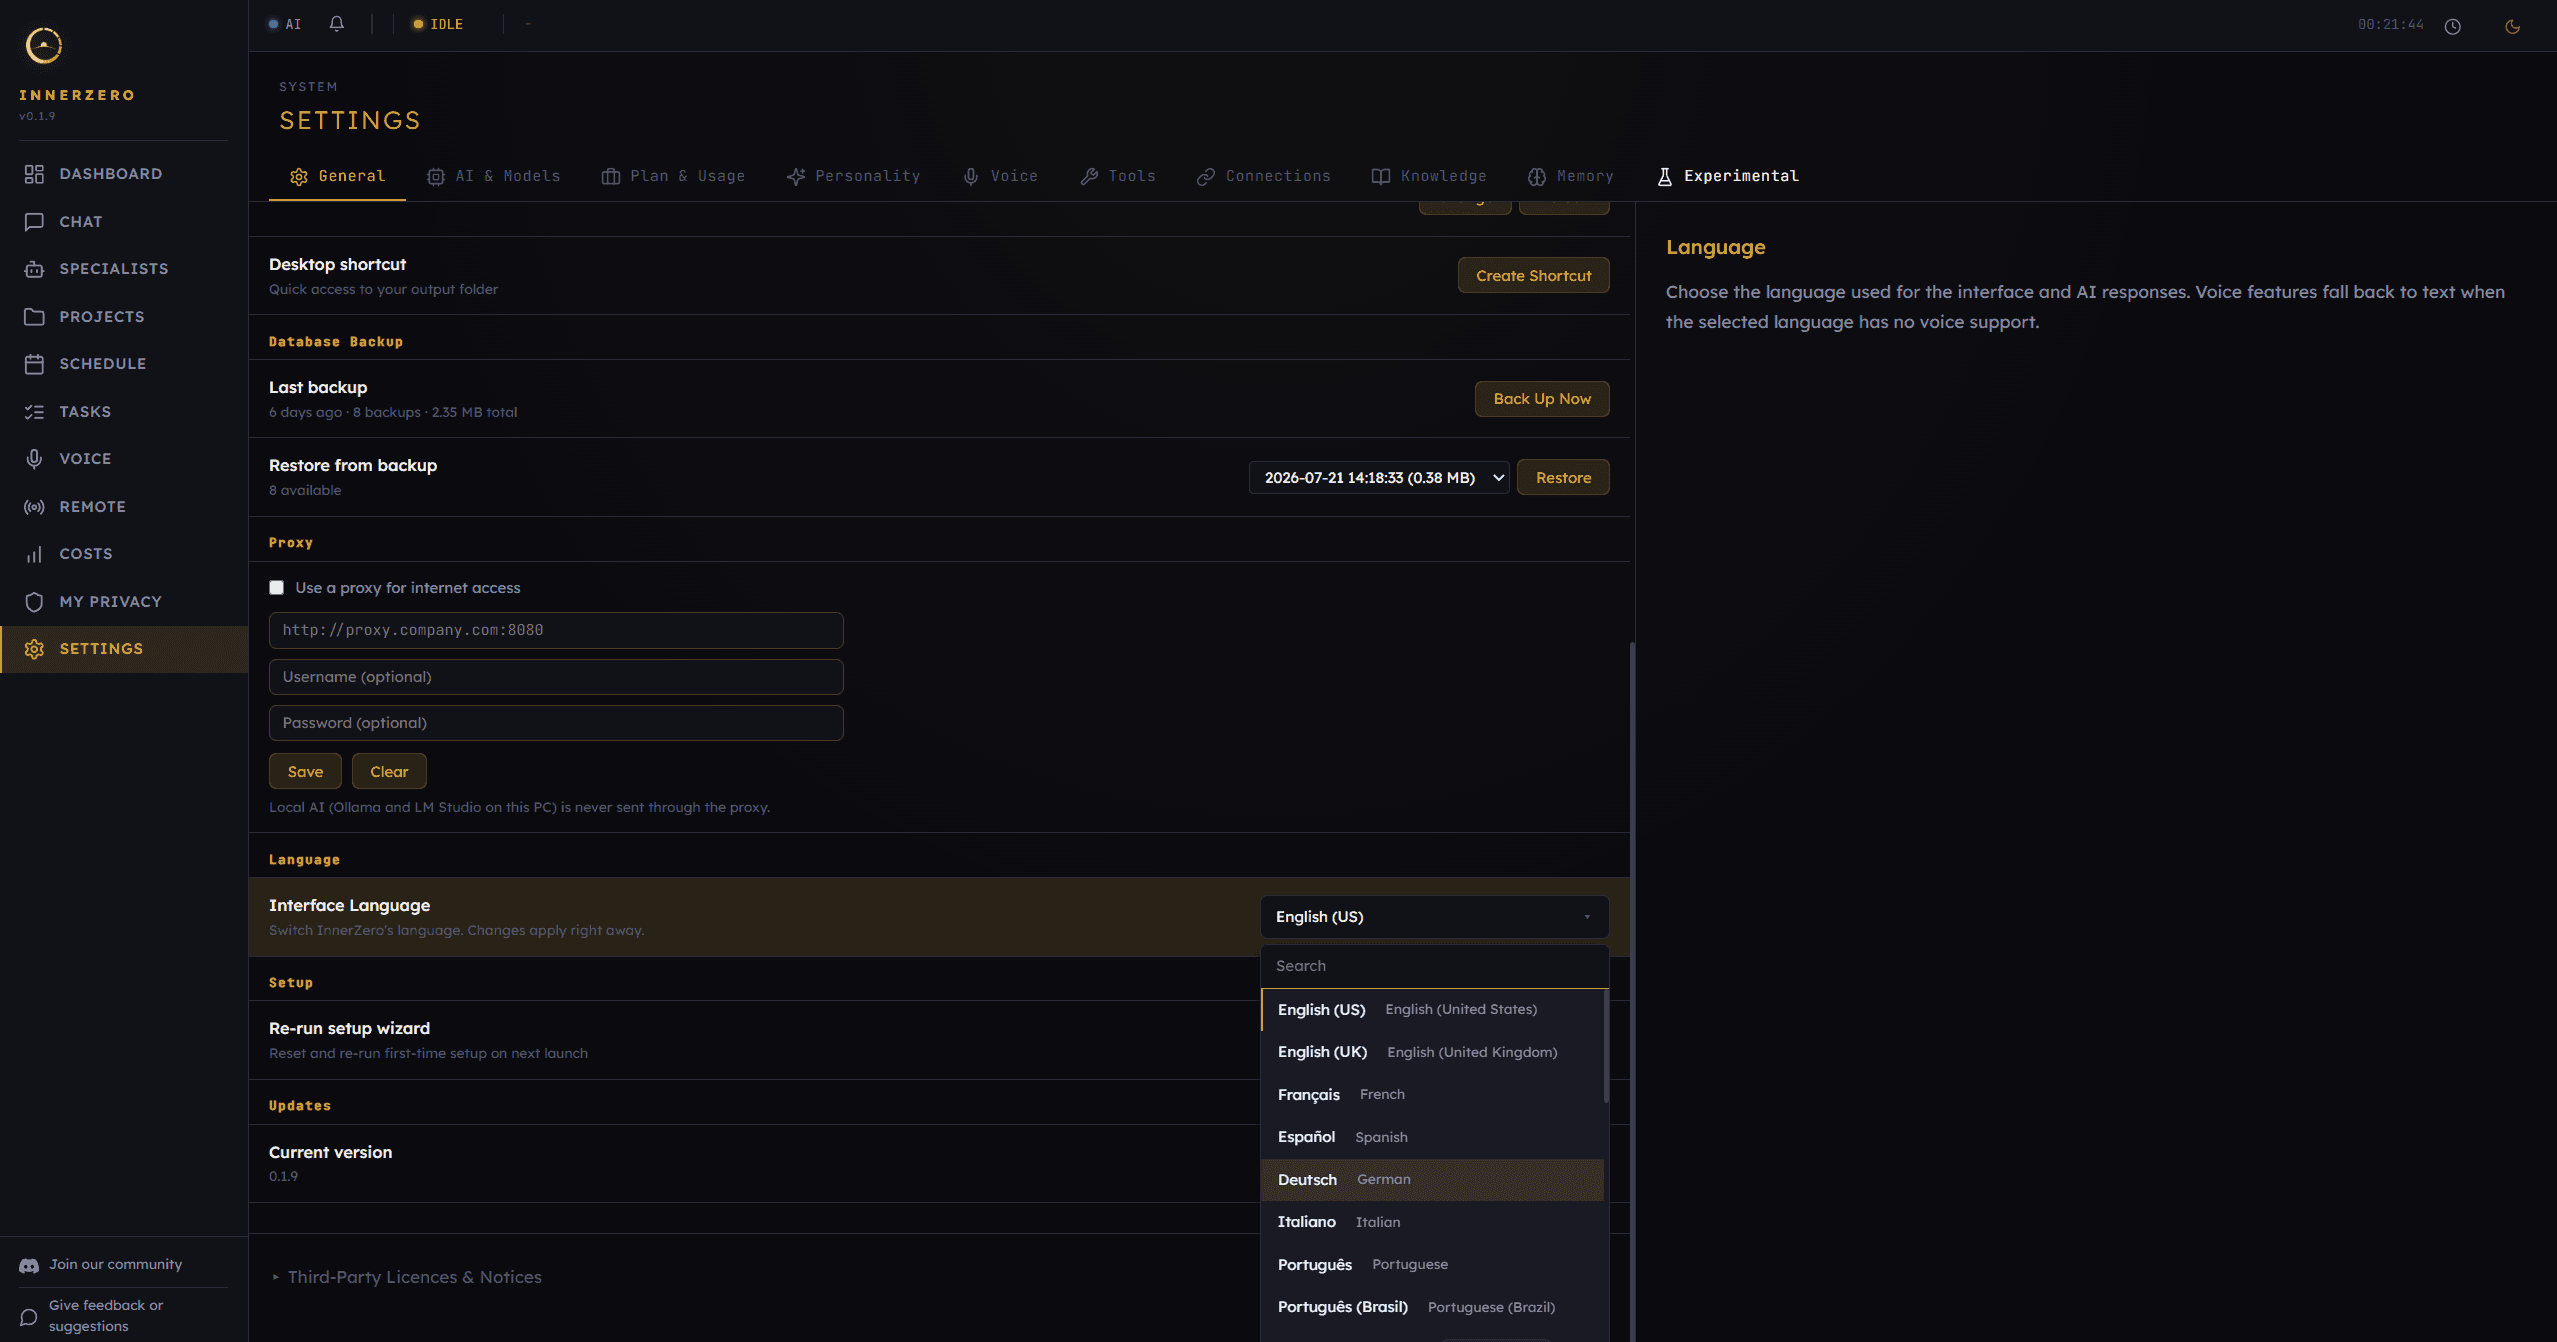This screenshot has height=1342, width=2557.
Task: Click the AI status indicator
Action: click(285, 24)
